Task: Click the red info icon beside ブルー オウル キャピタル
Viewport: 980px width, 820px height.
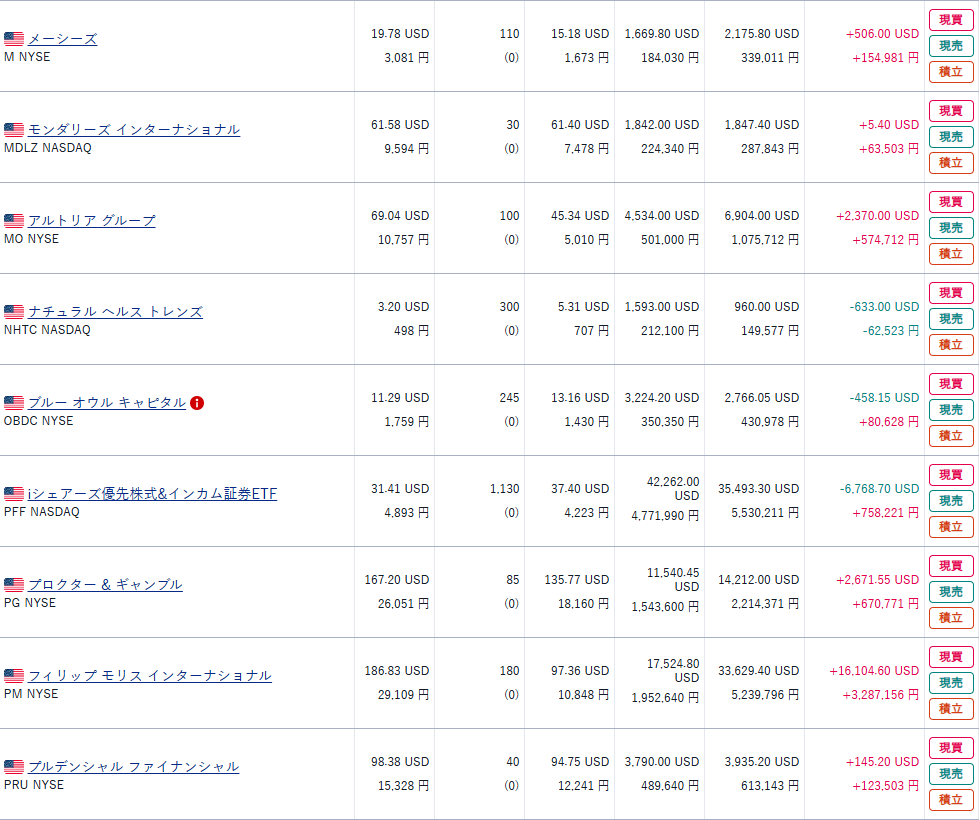Action: [x=197, y=403]
